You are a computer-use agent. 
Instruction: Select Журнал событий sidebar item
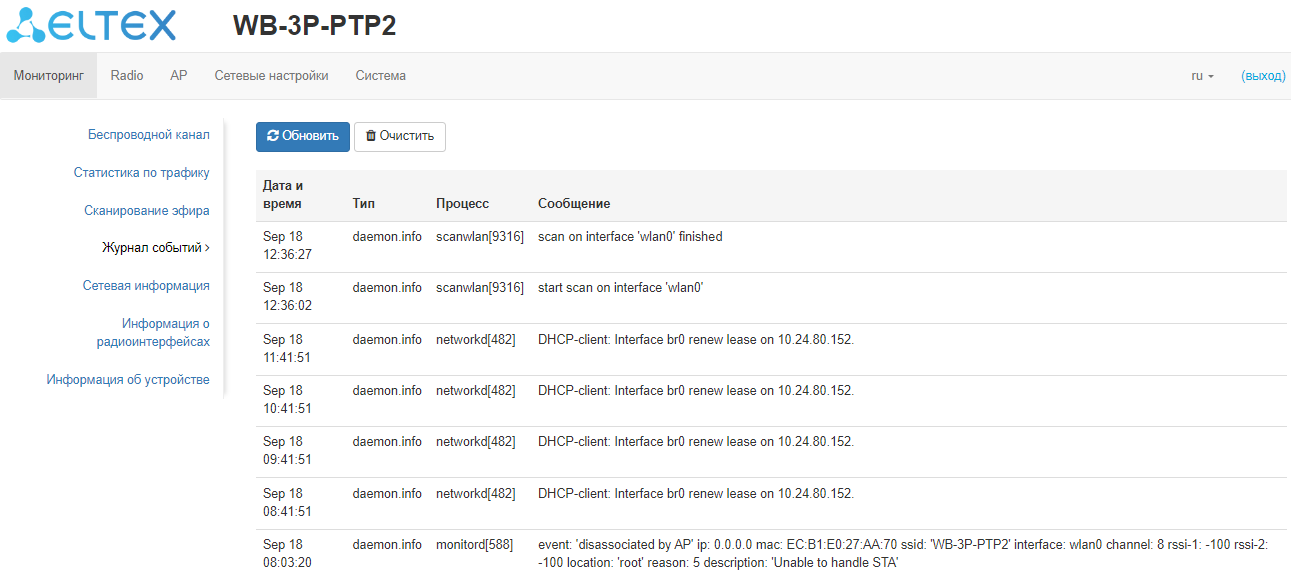(153, 248)
